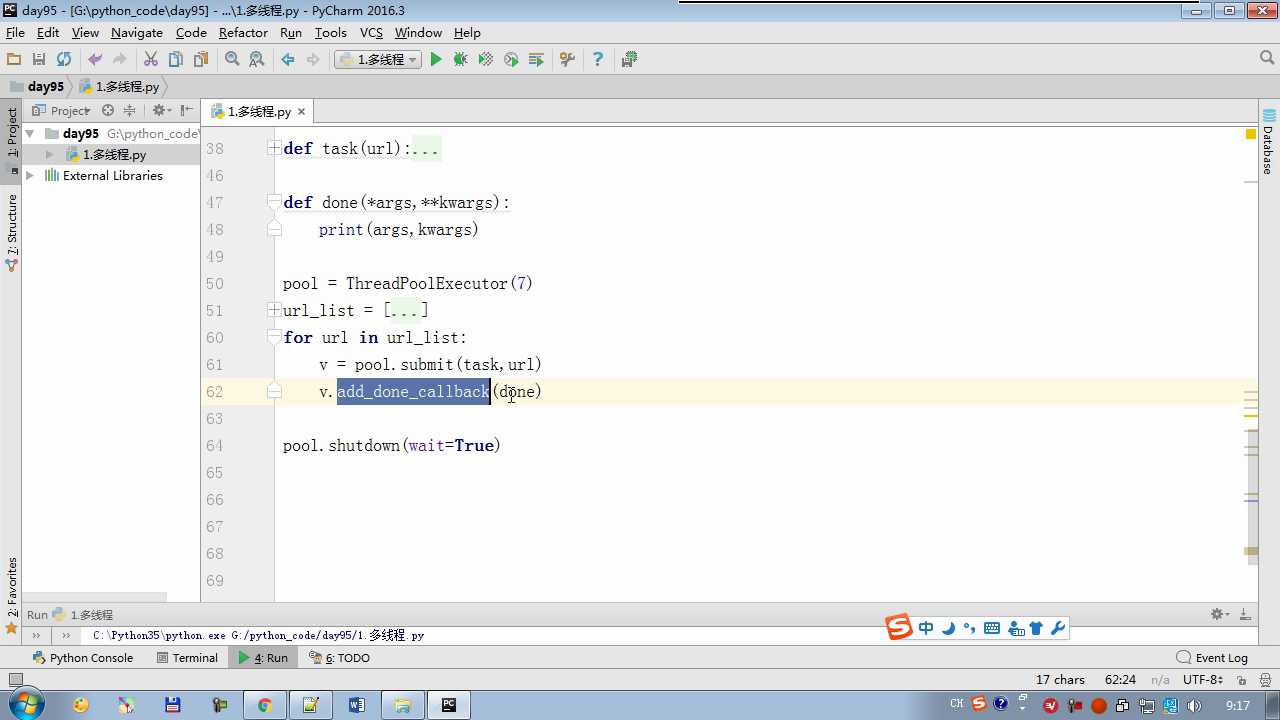The width and height of the screenshot is (1280, 720).
Task: Close the 1.多线程.py editor tab
Action: pyautogui.click(x=301, y=112)
